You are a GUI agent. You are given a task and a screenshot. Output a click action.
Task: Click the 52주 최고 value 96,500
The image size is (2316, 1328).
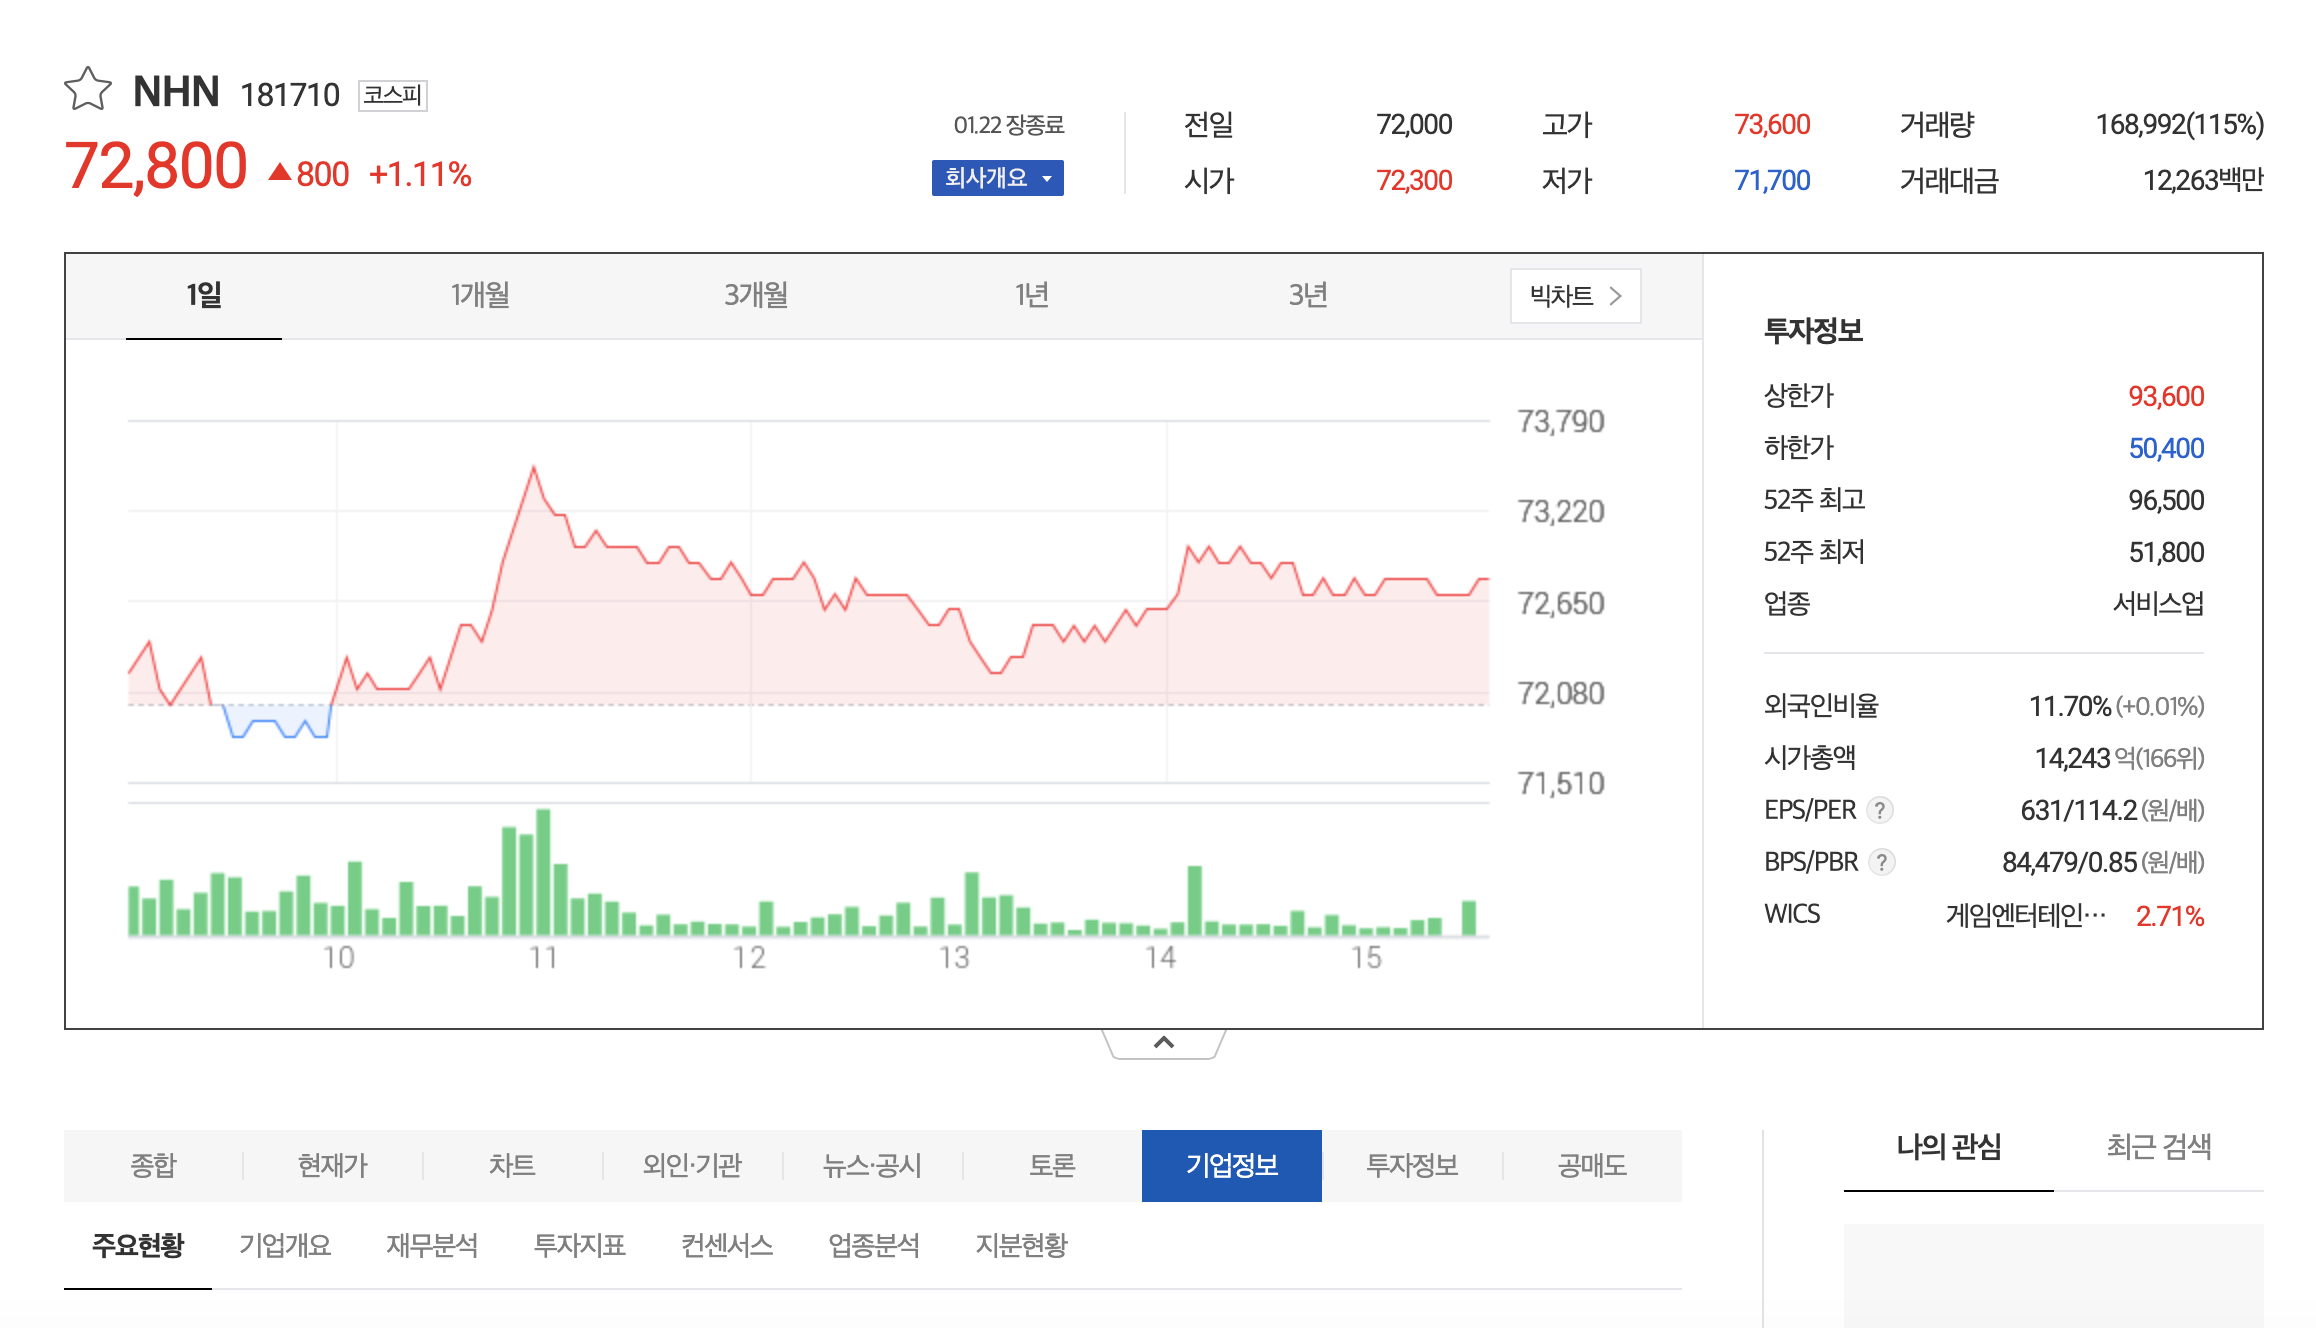pyautogui.click(x=2166, y=501)
